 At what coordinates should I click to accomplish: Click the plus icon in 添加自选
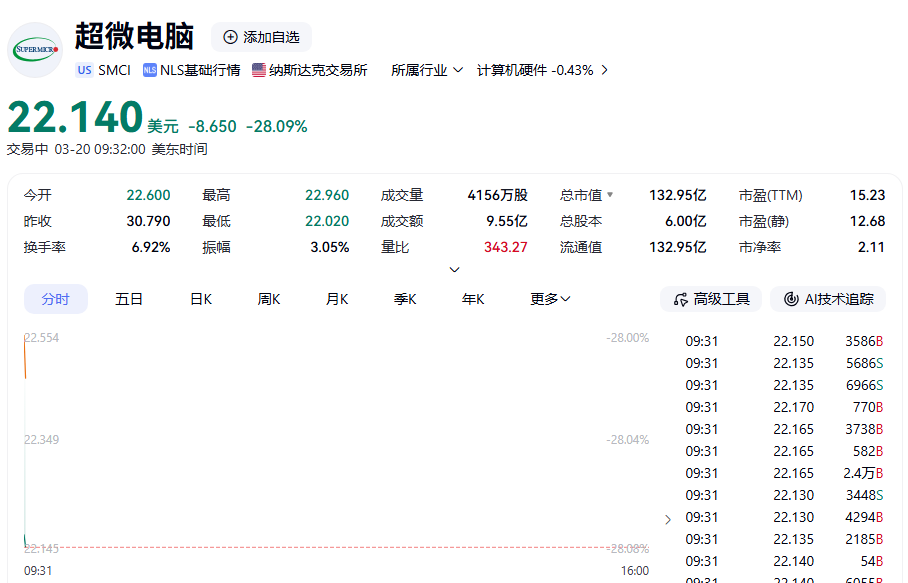coord(230,37)
